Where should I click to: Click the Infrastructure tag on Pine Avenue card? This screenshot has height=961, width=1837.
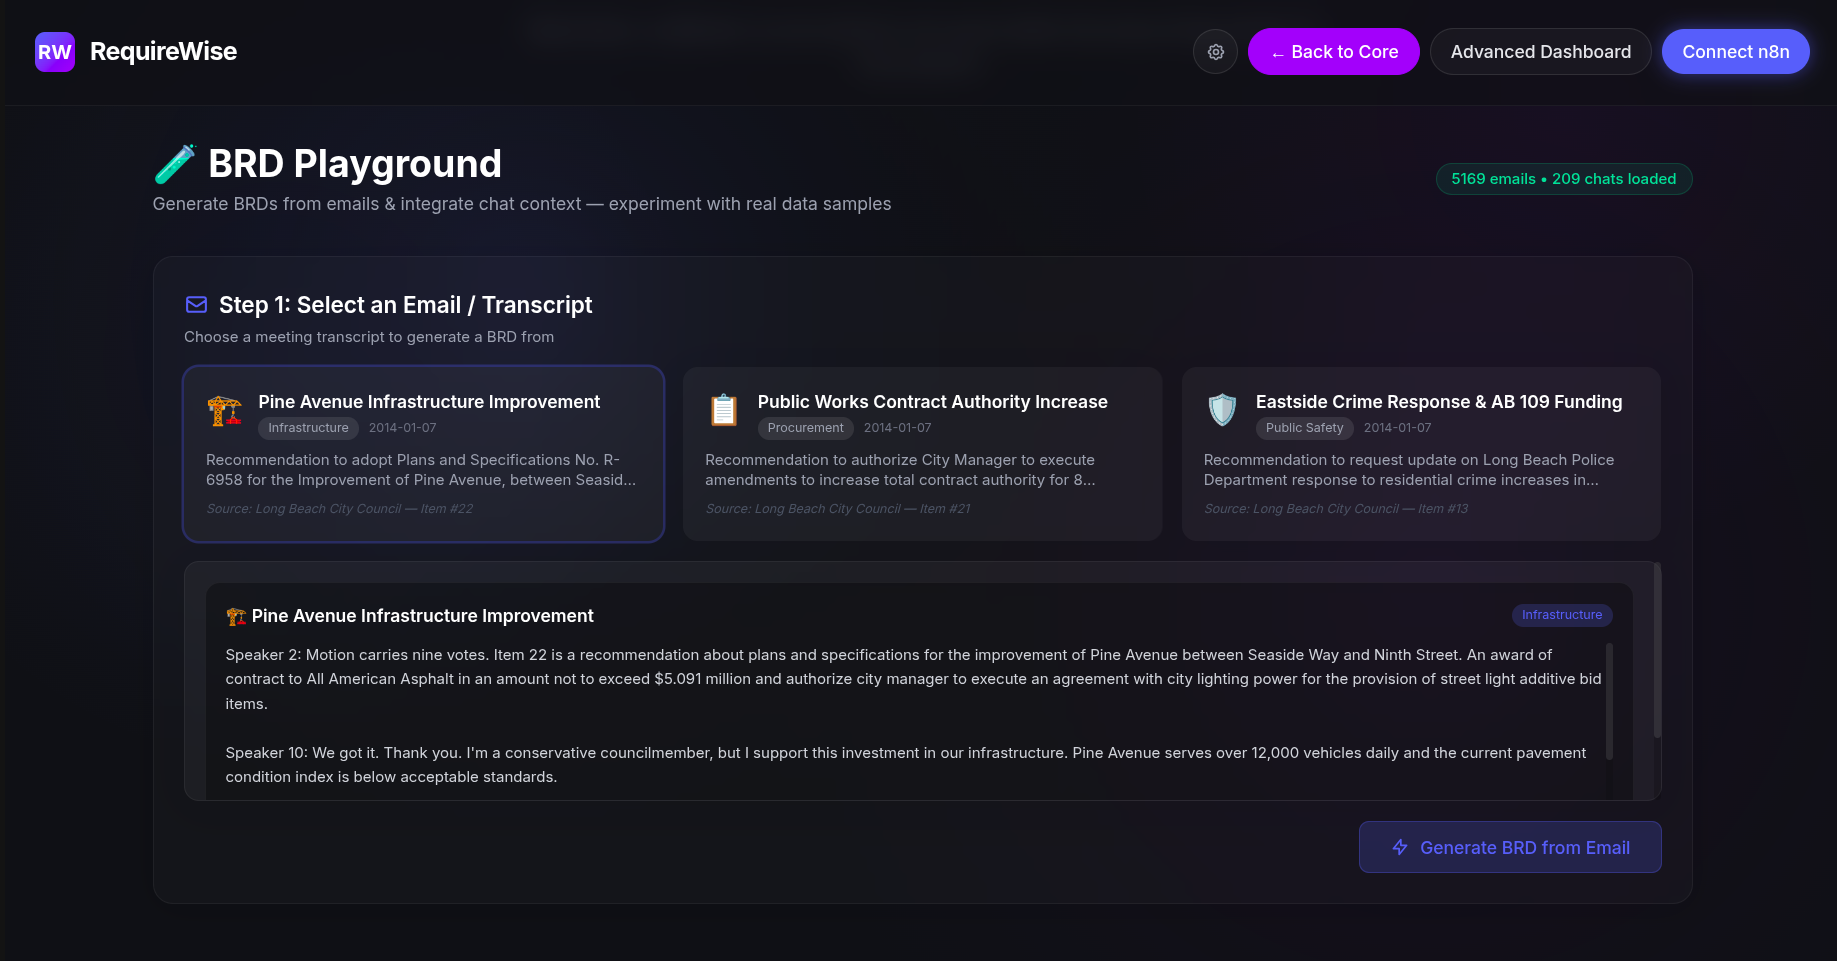tap(308, 428)
